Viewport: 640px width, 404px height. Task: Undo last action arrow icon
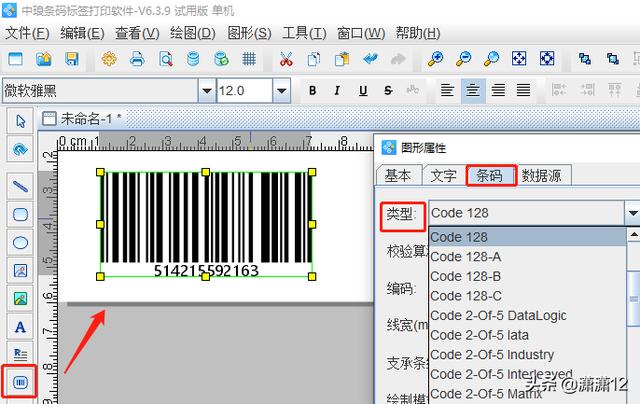370,59
